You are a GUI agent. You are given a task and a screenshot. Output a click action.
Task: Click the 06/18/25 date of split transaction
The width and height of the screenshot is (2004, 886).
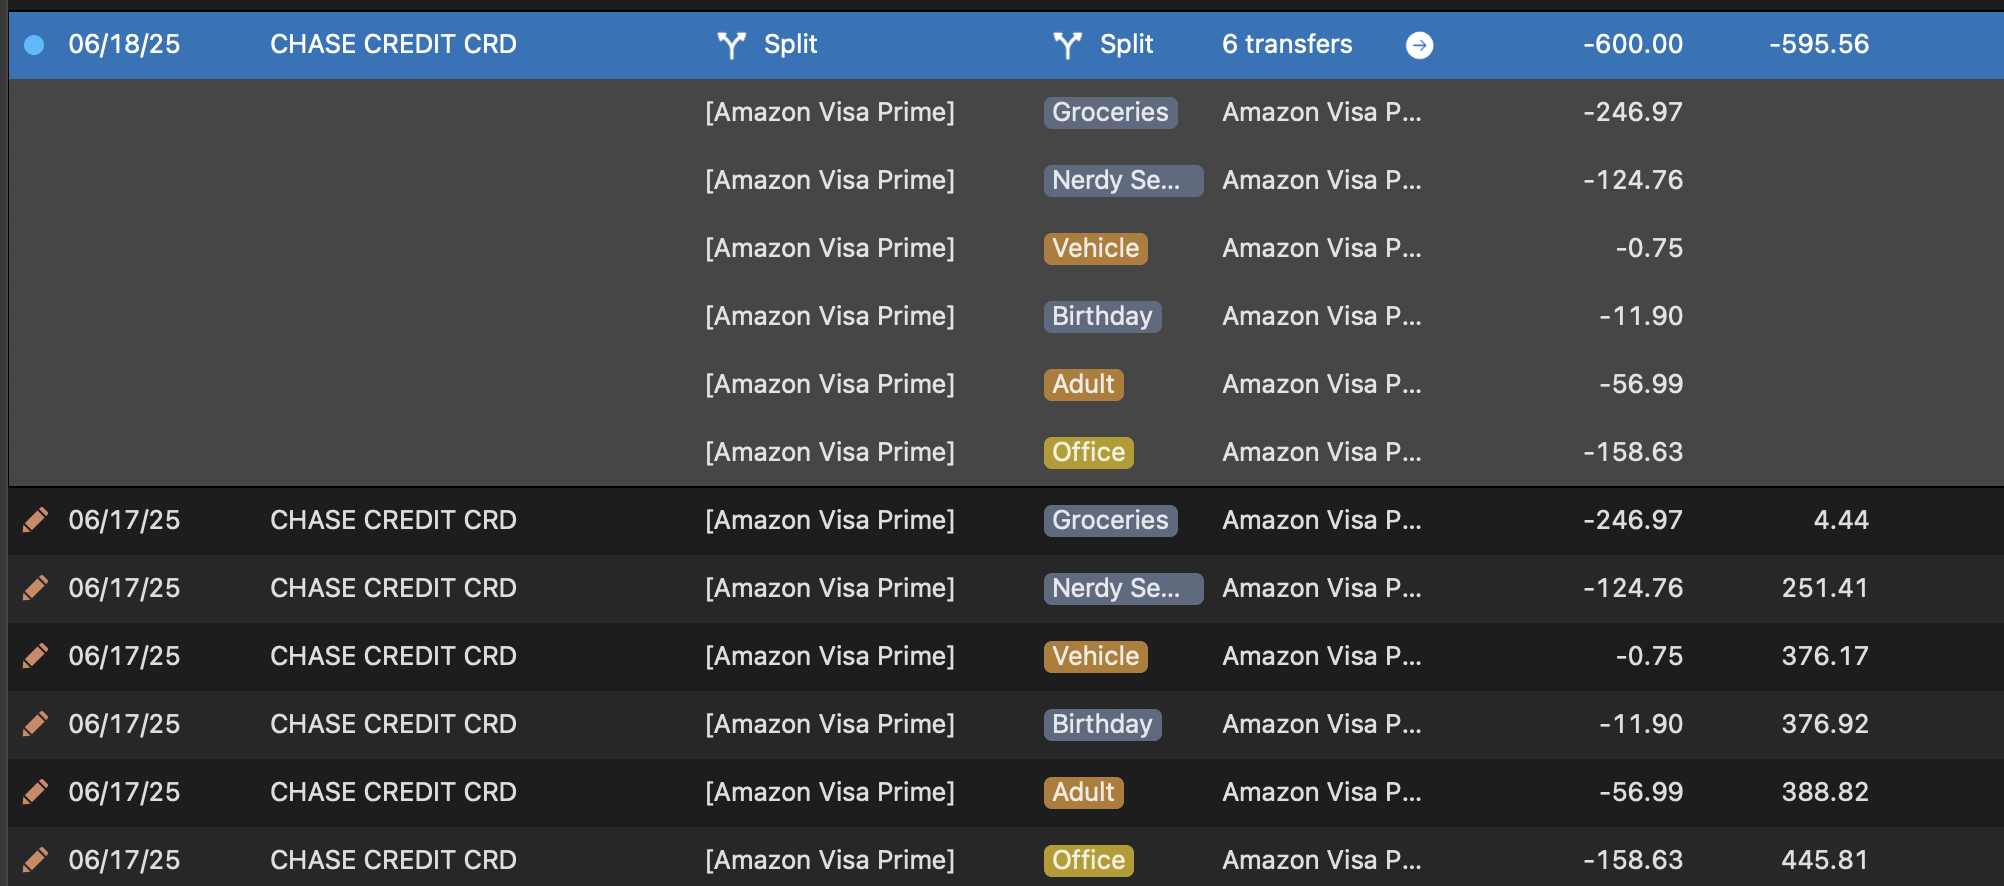[x=124, y=44]
